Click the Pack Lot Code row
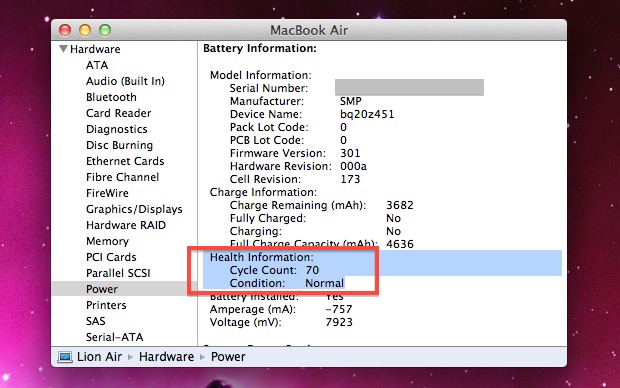The width and height of the screenshot is (620, 388). (288, 127)
